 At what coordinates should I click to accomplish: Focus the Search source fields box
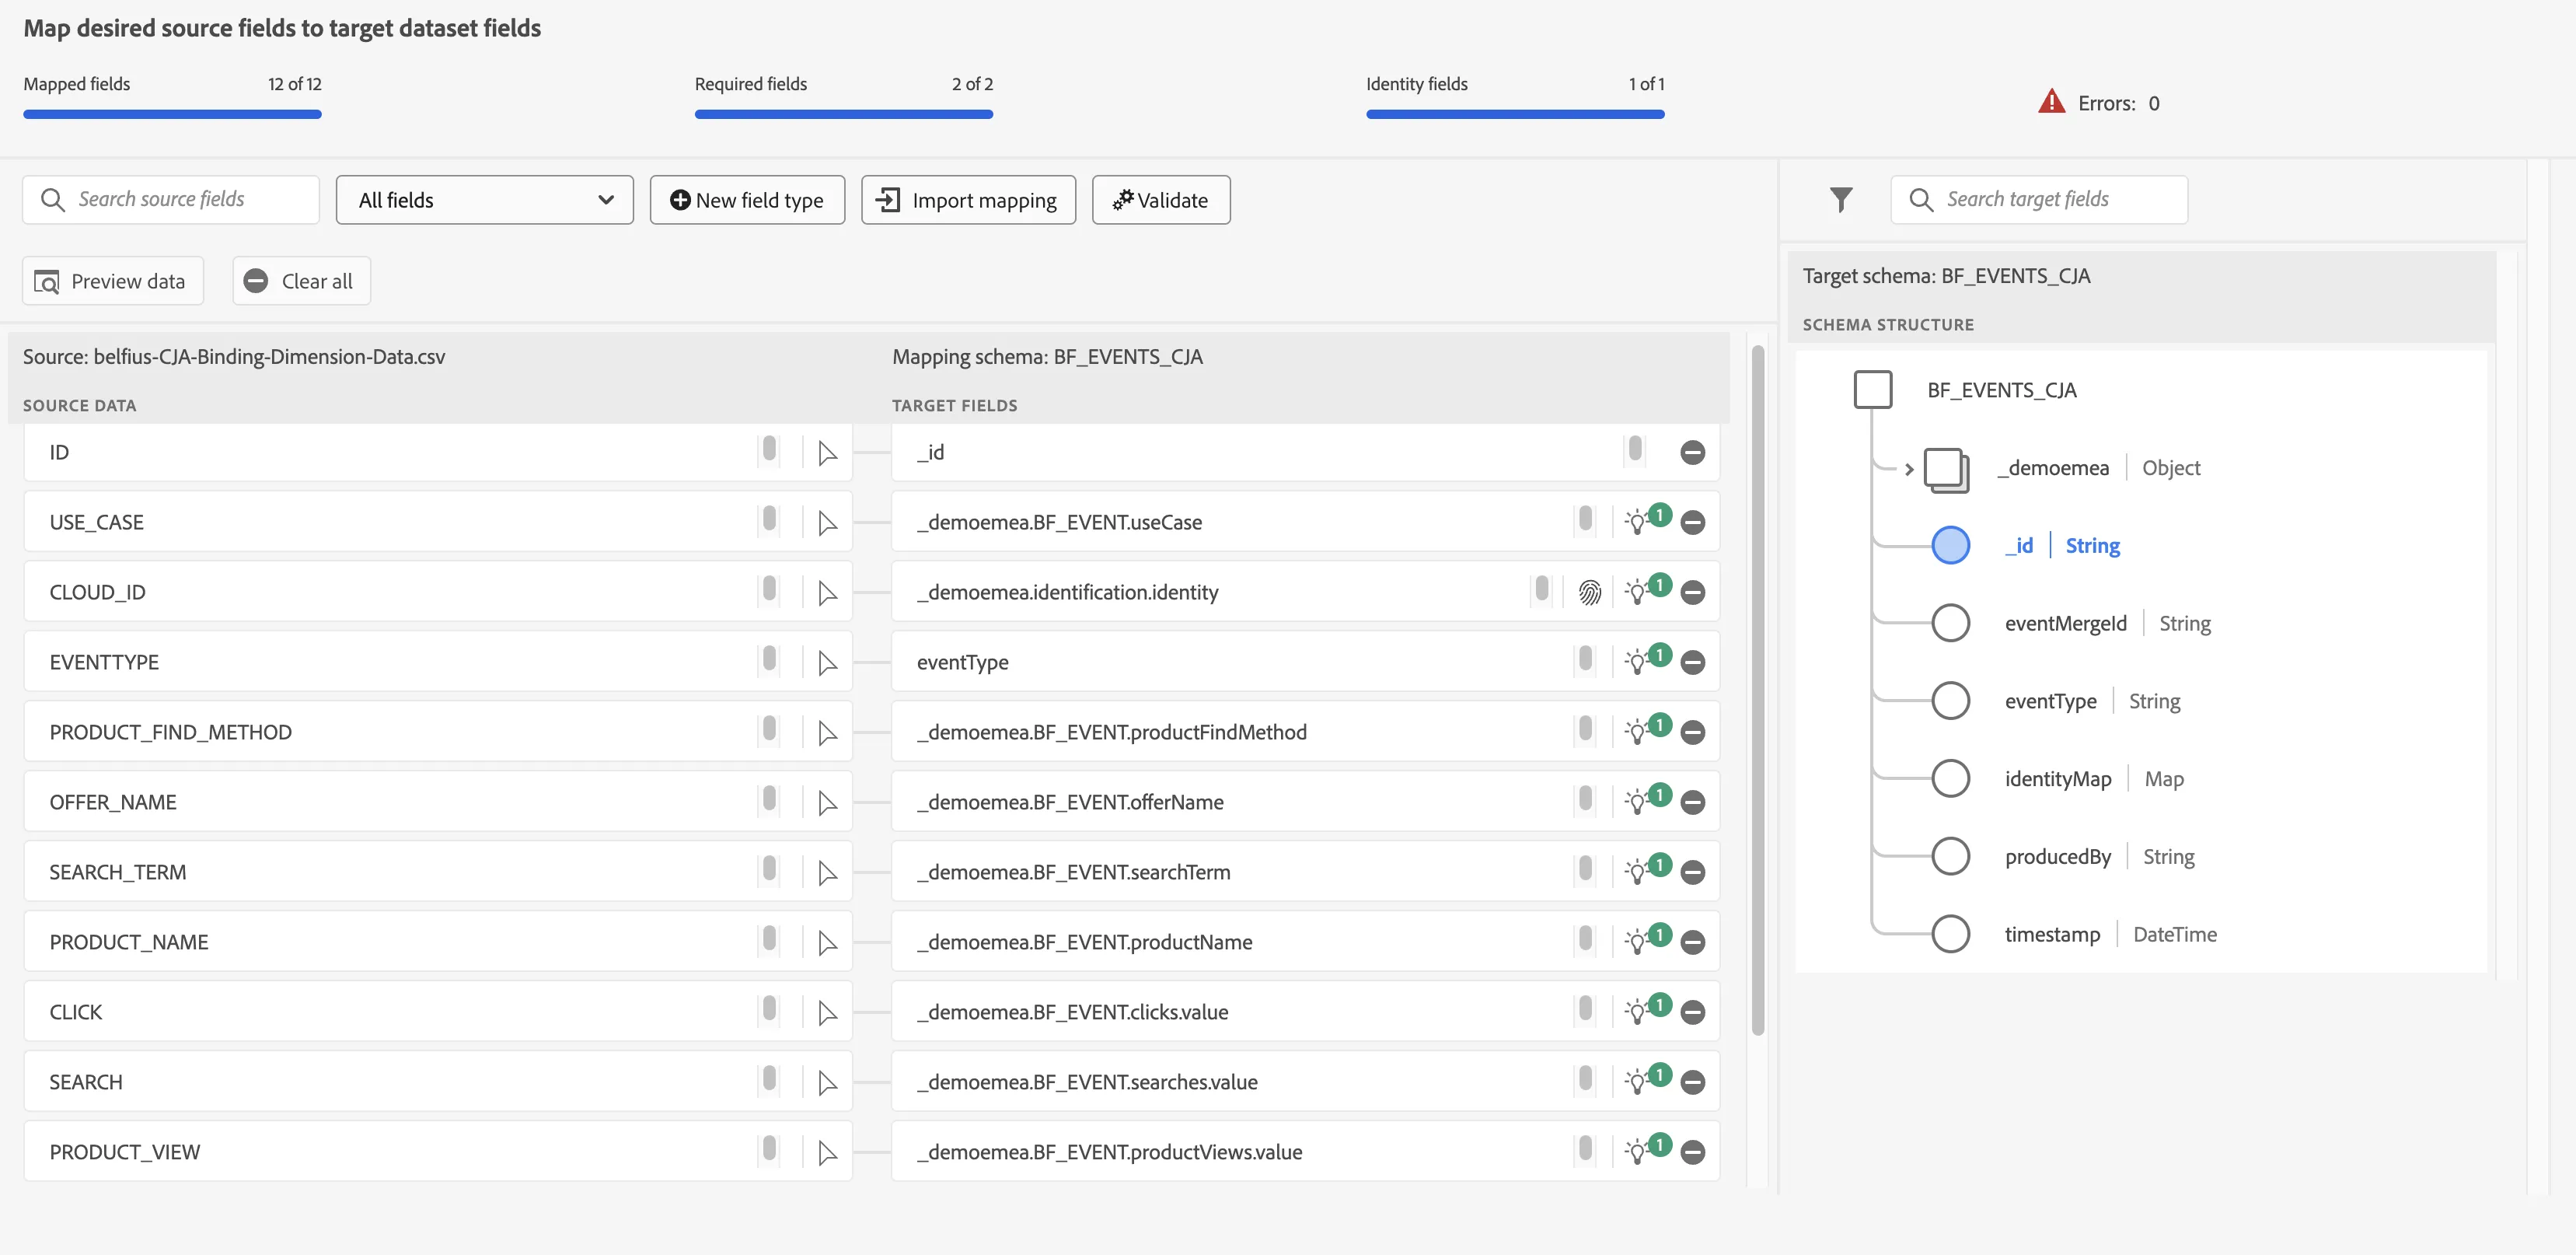[x=171, y=200]
